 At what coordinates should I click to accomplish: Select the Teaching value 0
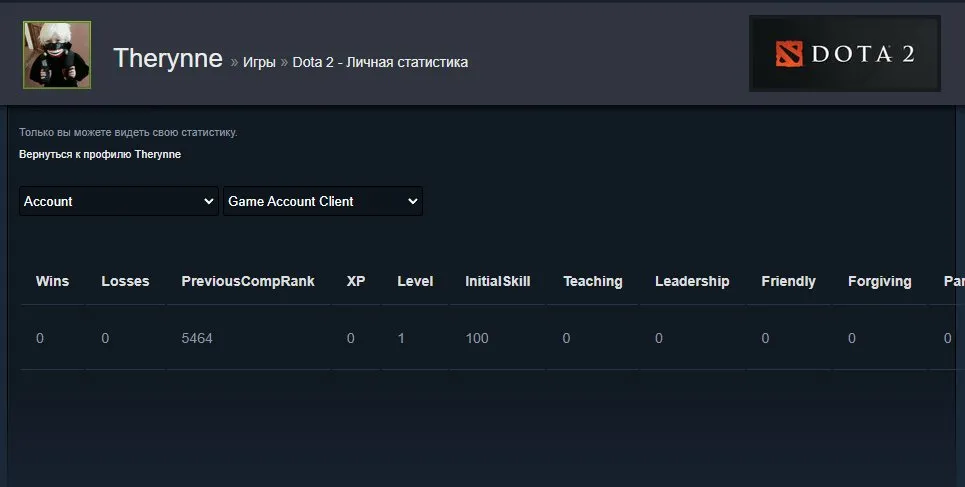[x=566, y=338]
